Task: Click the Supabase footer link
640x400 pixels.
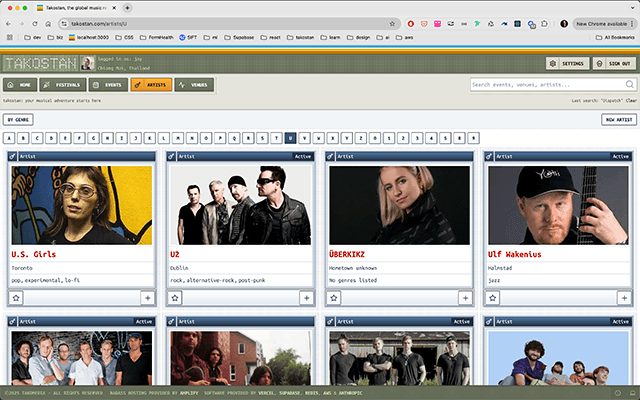Action: (290, 393)
